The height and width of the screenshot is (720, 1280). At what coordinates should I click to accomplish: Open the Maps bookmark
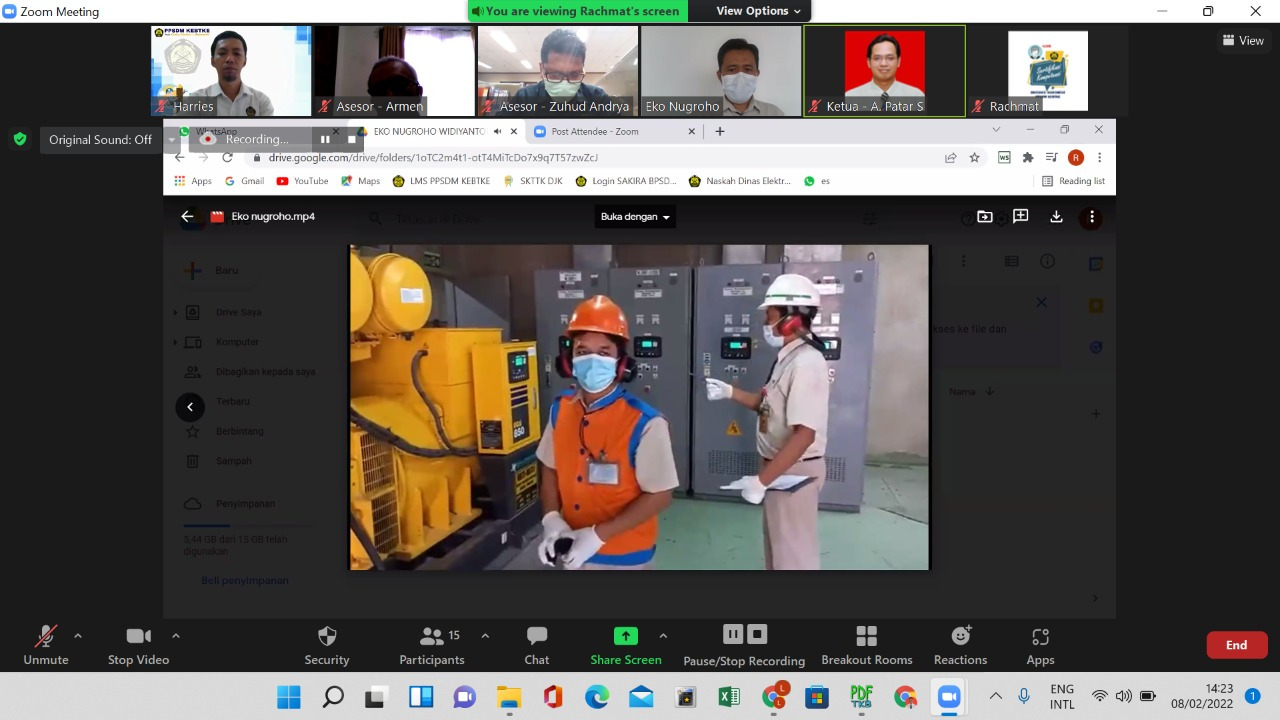[x=360, y=181]
